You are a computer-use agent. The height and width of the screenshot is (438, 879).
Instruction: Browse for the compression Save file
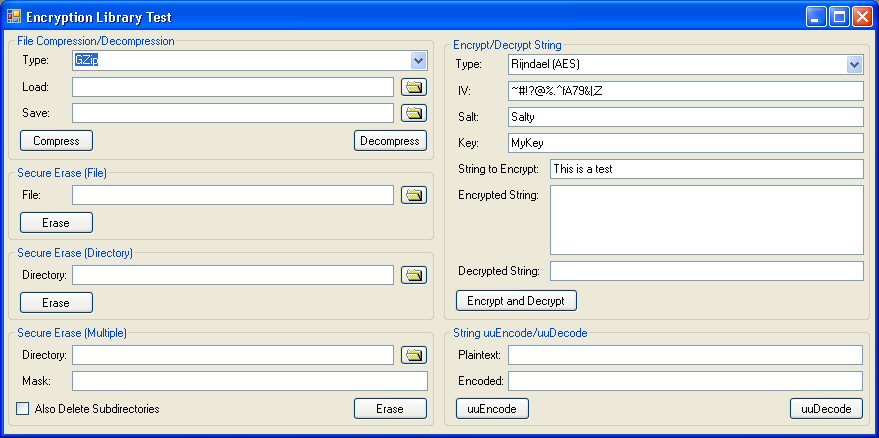click(x=414, y=113)
